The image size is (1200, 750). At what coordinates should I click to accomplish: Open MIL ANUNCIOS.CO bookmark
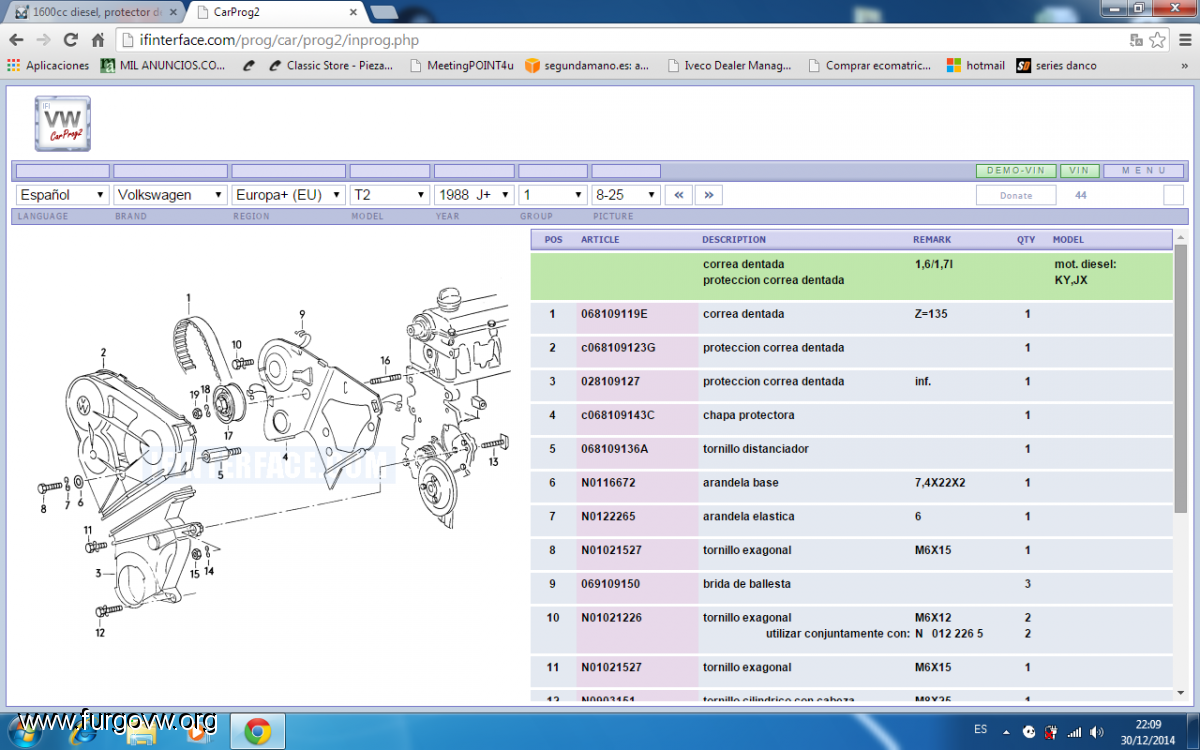pyautogui.click(x=162, y=65)
